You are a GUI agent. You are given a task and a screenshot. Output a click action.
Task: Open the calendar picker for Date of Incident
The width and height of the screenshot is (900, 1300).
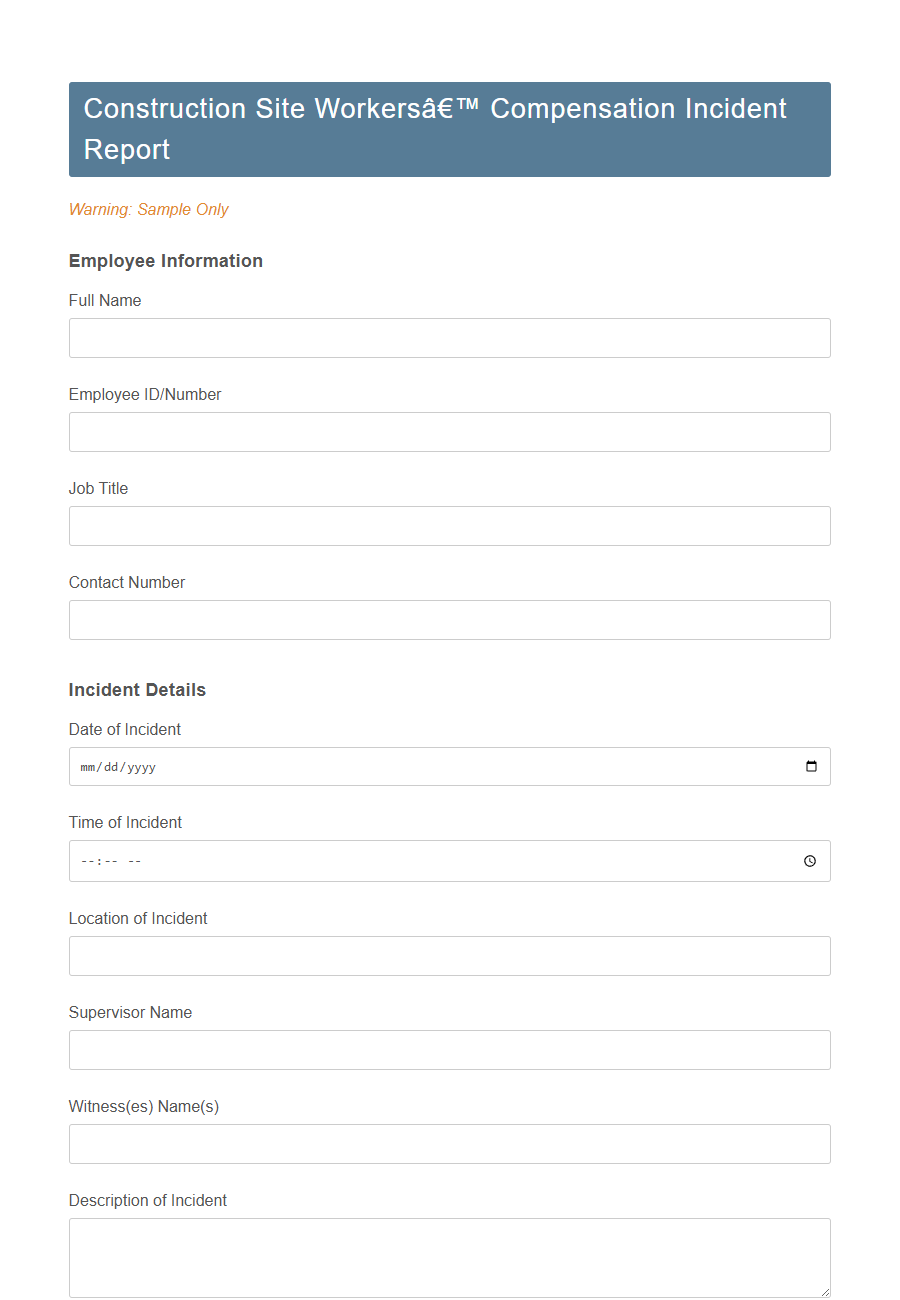(x=812, y=766)
